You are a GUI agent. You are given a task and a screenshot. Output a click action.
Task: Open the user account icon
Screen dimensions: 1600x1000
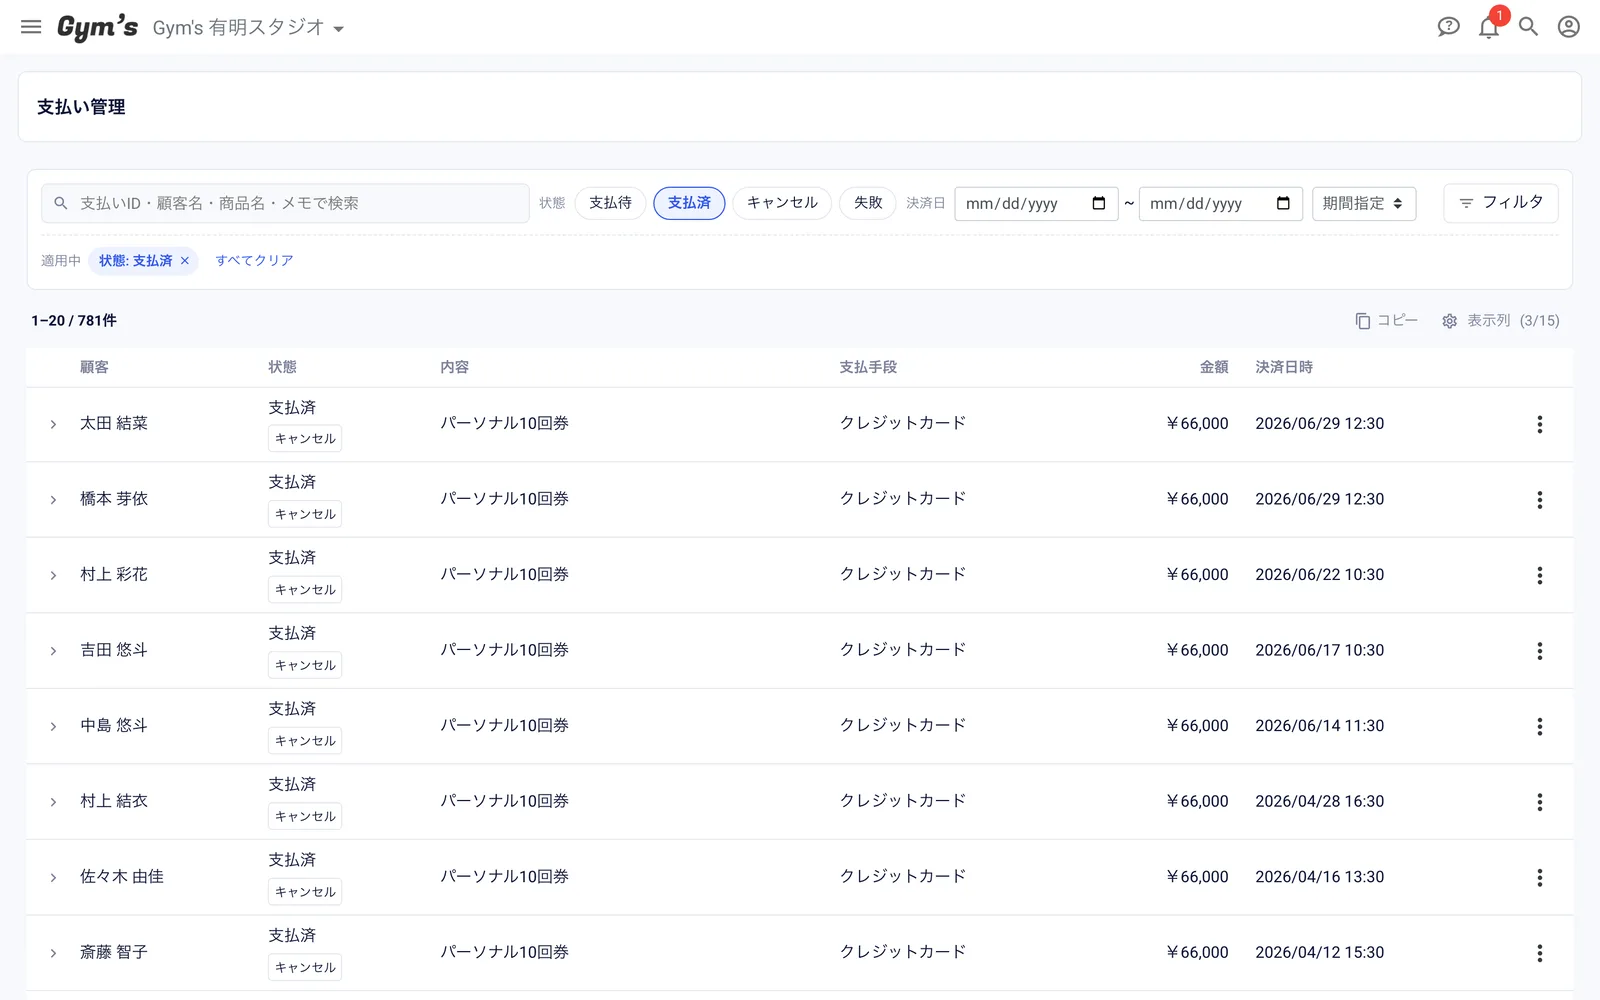click(x=1568, y=27)
